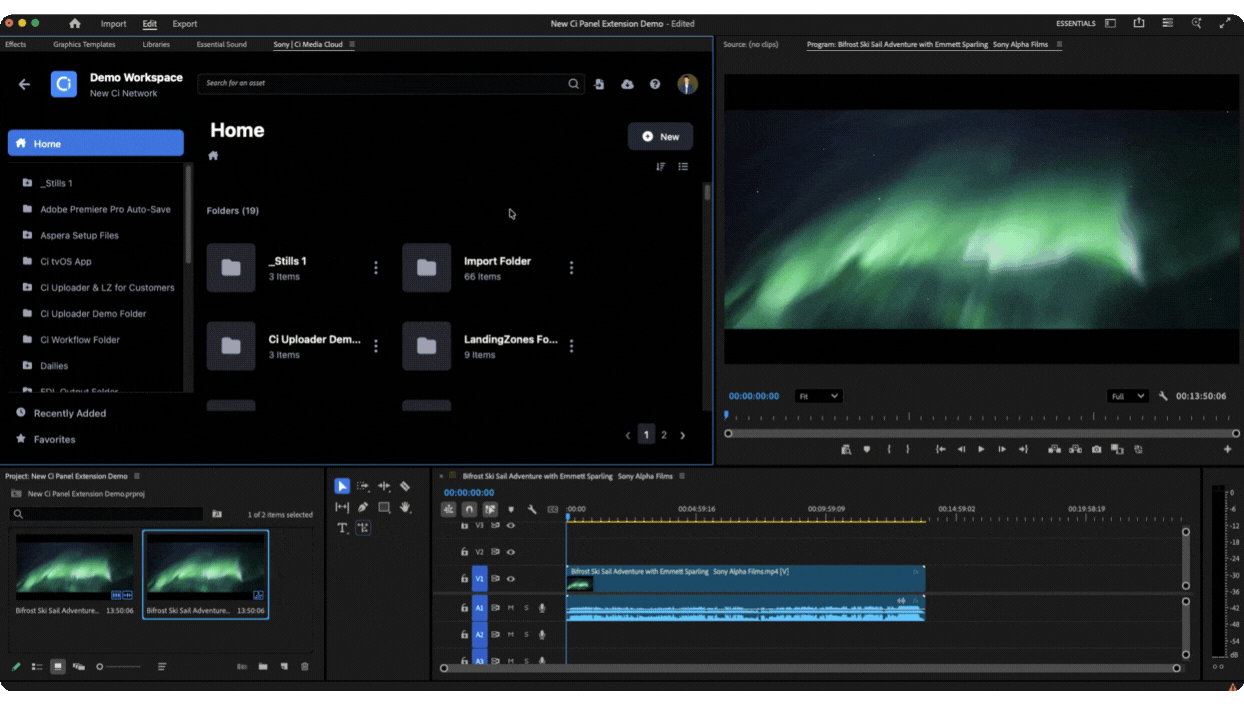Click the Program Monitor time ruler
This screenshot has width=1244, height=706.
982,418
